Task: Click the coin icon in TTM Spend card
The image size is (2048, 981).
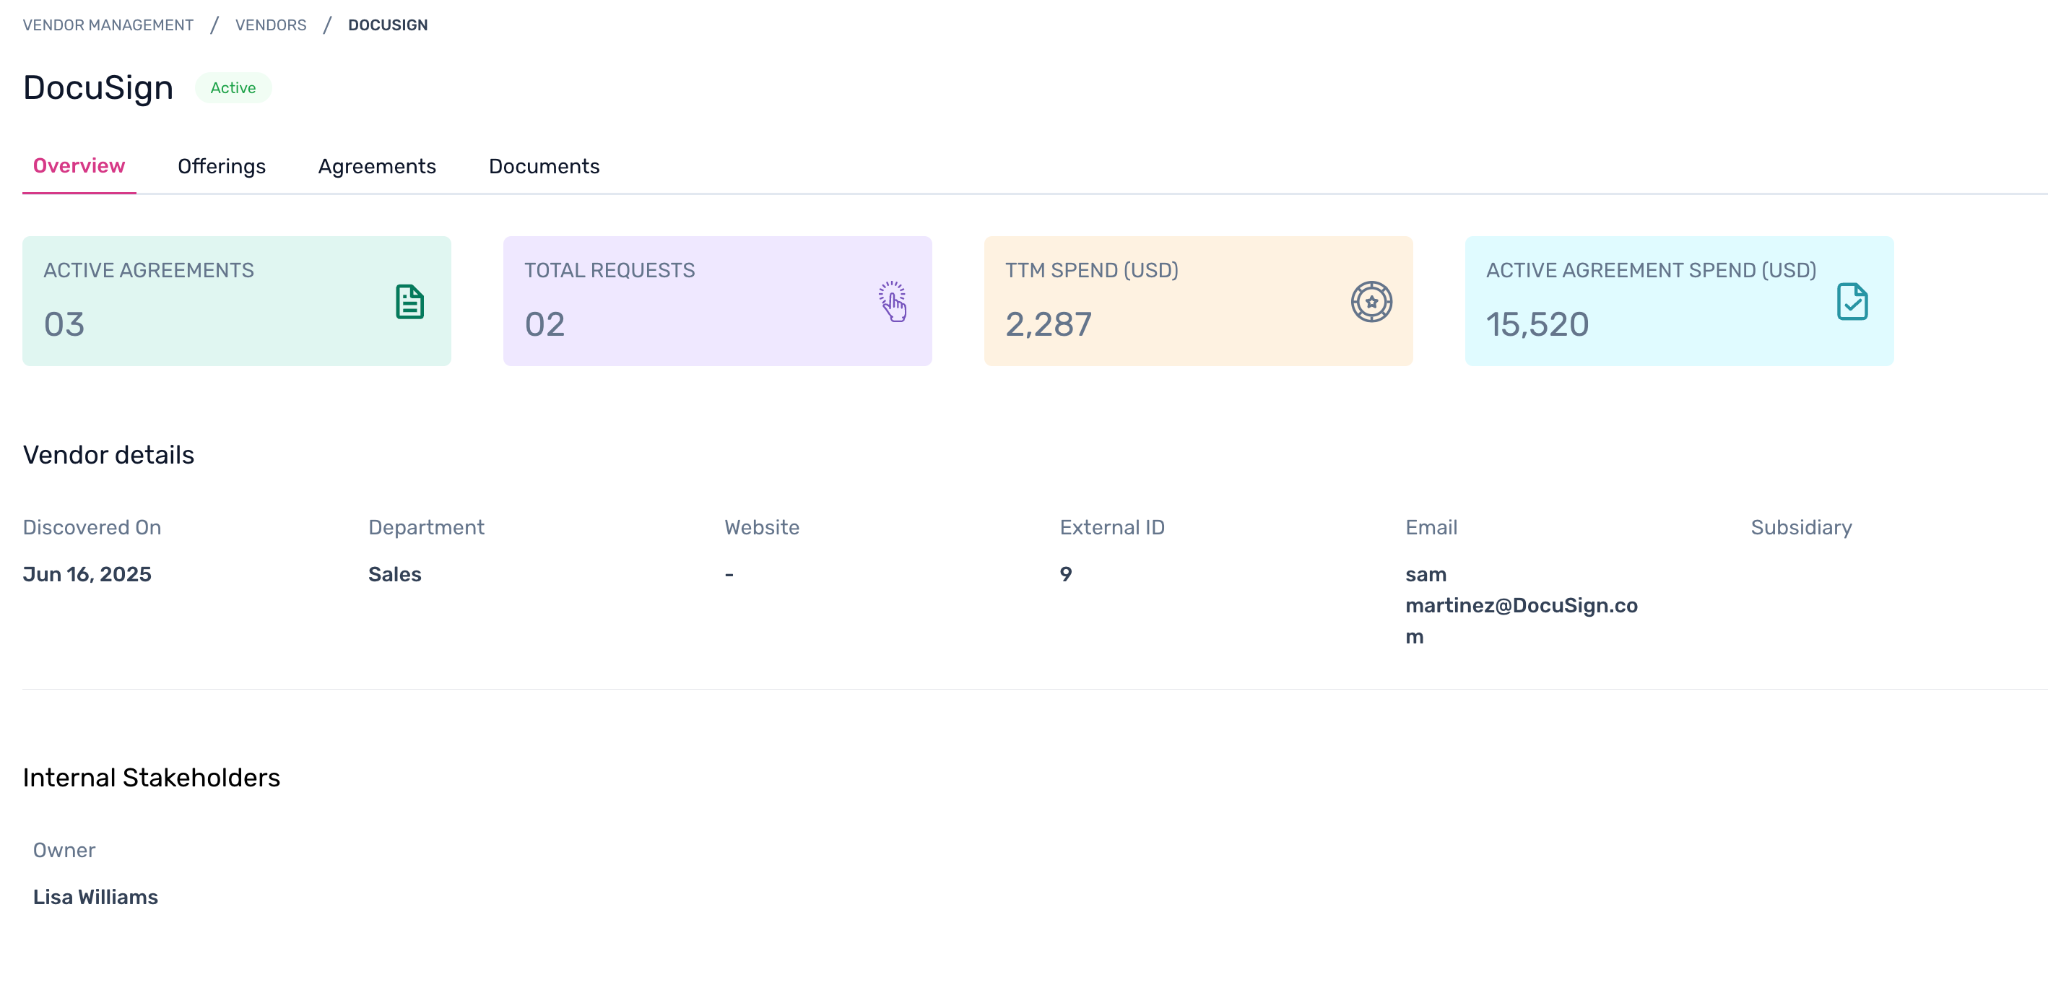Action: pos(1371,302)
